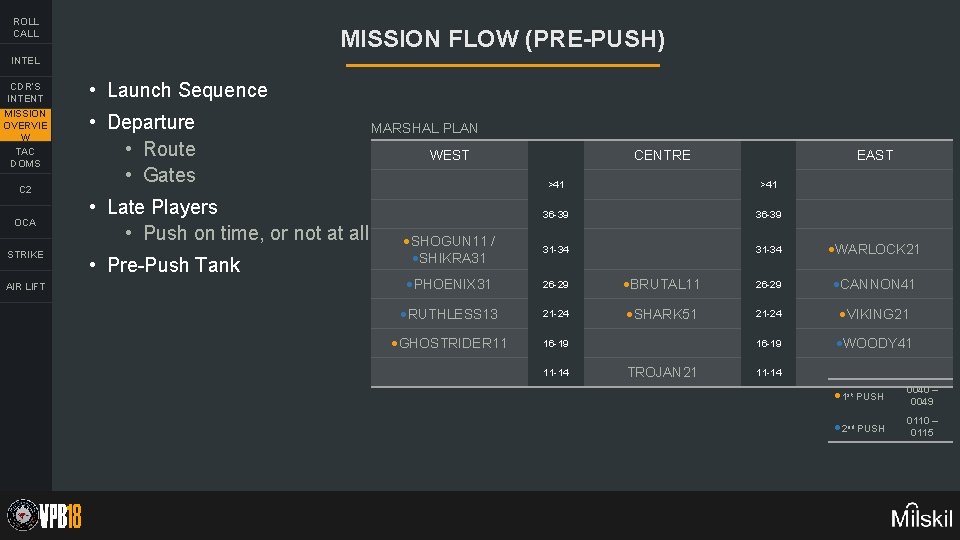Select the CENTRE column header
Viewport: 960px width, 540px height.
click(662, 155)
